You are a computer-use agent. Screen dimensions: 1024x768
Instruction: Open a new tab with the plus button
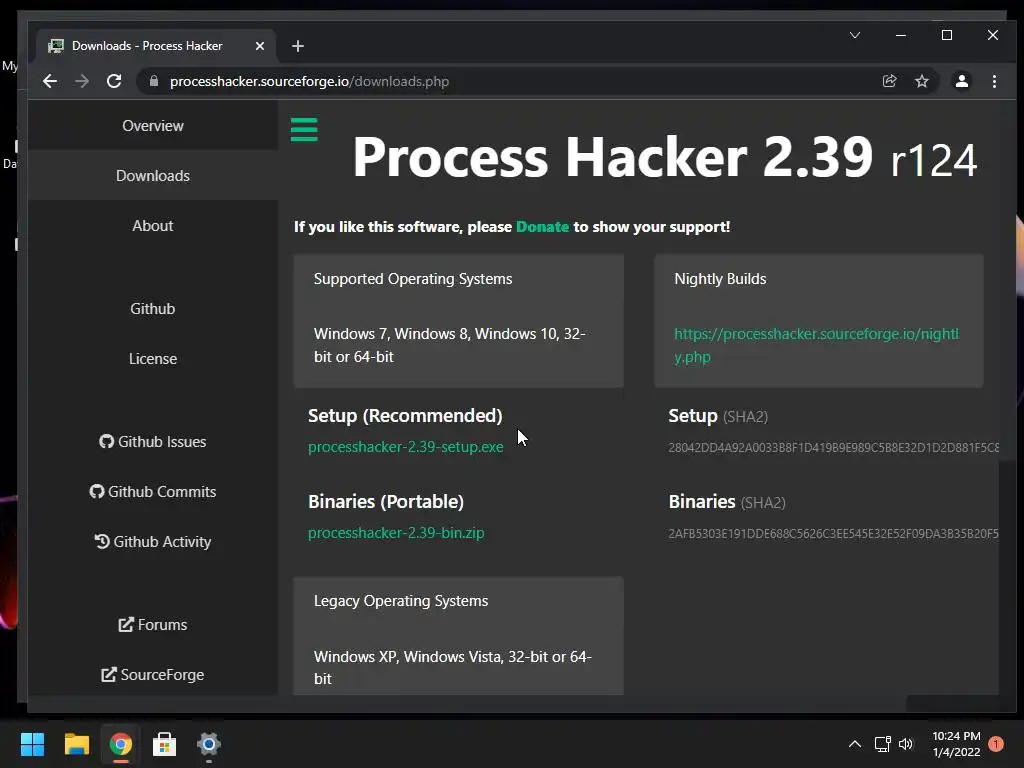coord(298,46)
